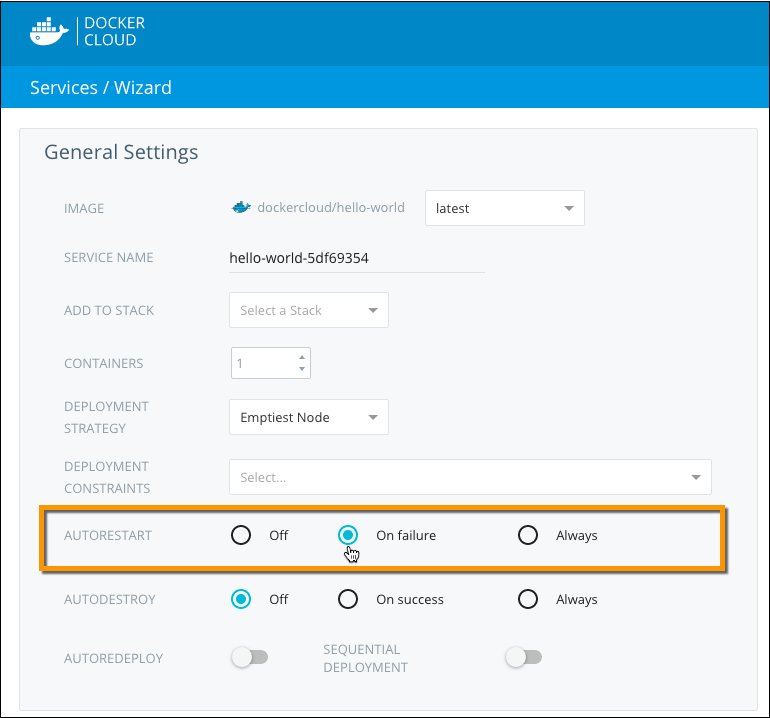Decrease containers count with down arrow

click(x=301, y=369)
